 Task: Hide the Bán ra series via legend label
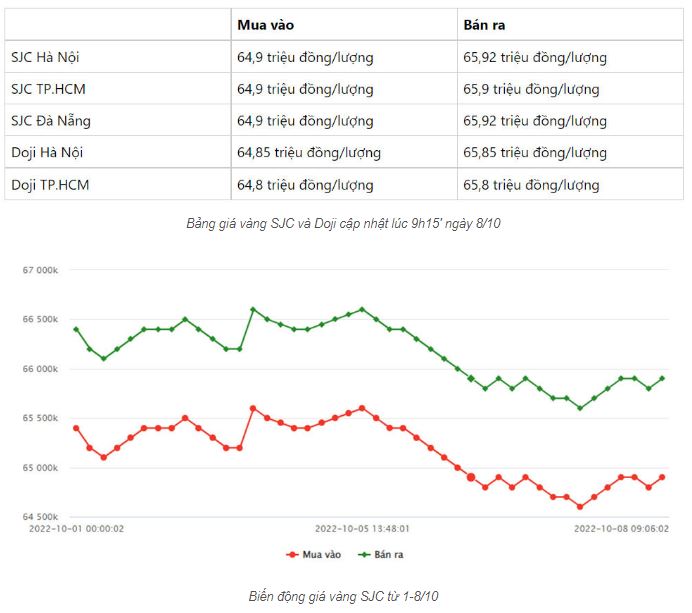tap(393, 553)
